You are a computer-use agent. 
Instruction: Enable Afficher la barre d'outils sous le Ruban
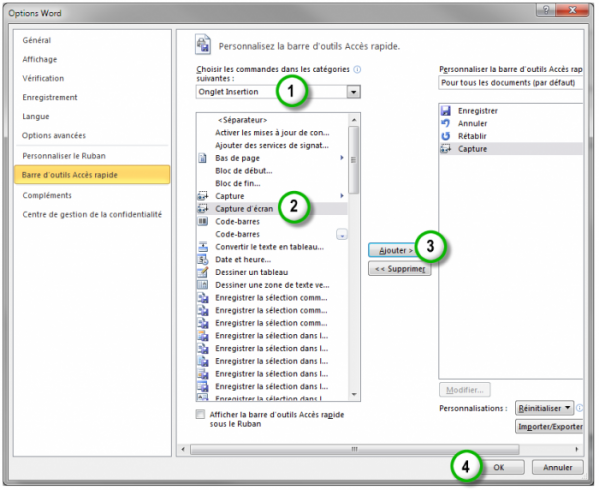pyautogui.click(x=200, y=414)
